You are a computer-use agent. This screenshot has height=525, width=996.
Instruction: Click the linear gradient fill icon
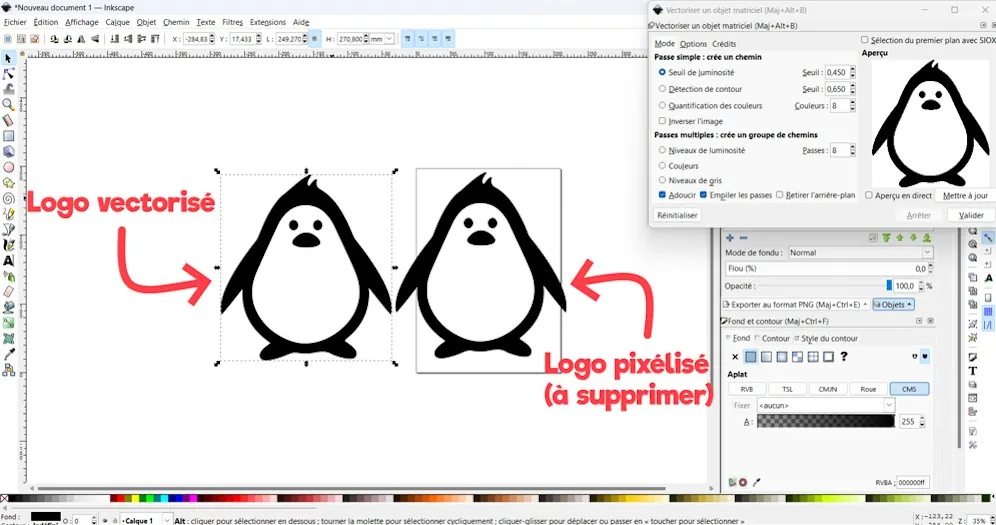pos(766,357)
